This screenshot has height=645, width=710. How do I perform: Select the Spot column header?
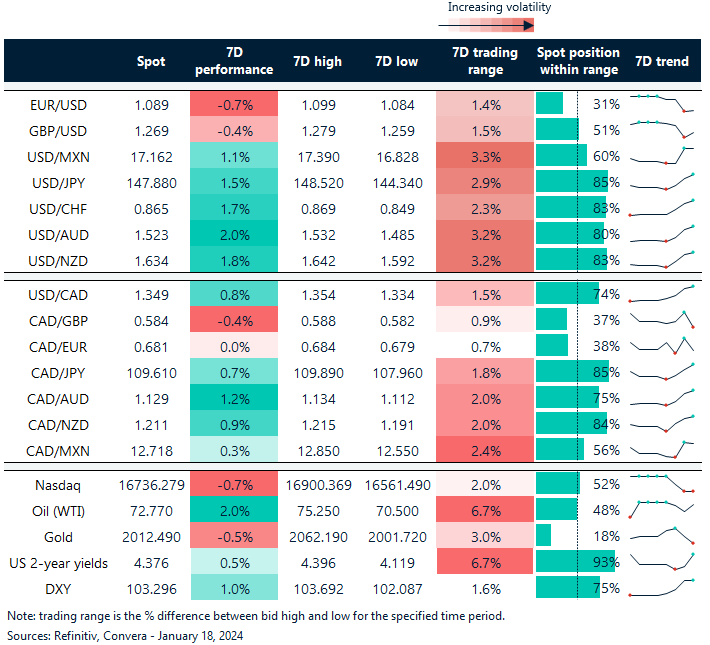click(151, 61)
